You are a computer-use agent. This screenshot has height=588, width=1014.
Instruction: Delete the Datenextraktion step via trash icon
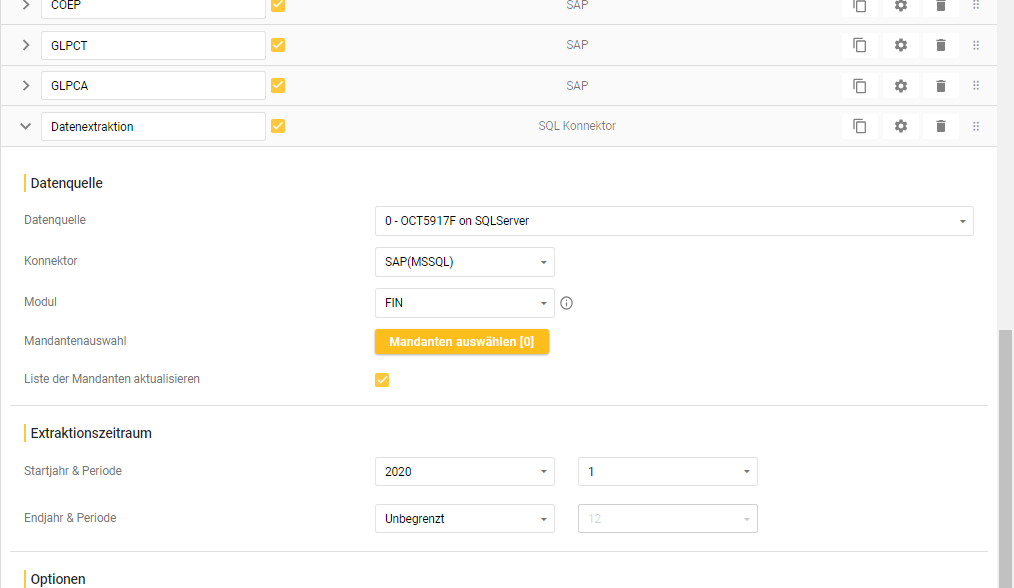(940, 126)
